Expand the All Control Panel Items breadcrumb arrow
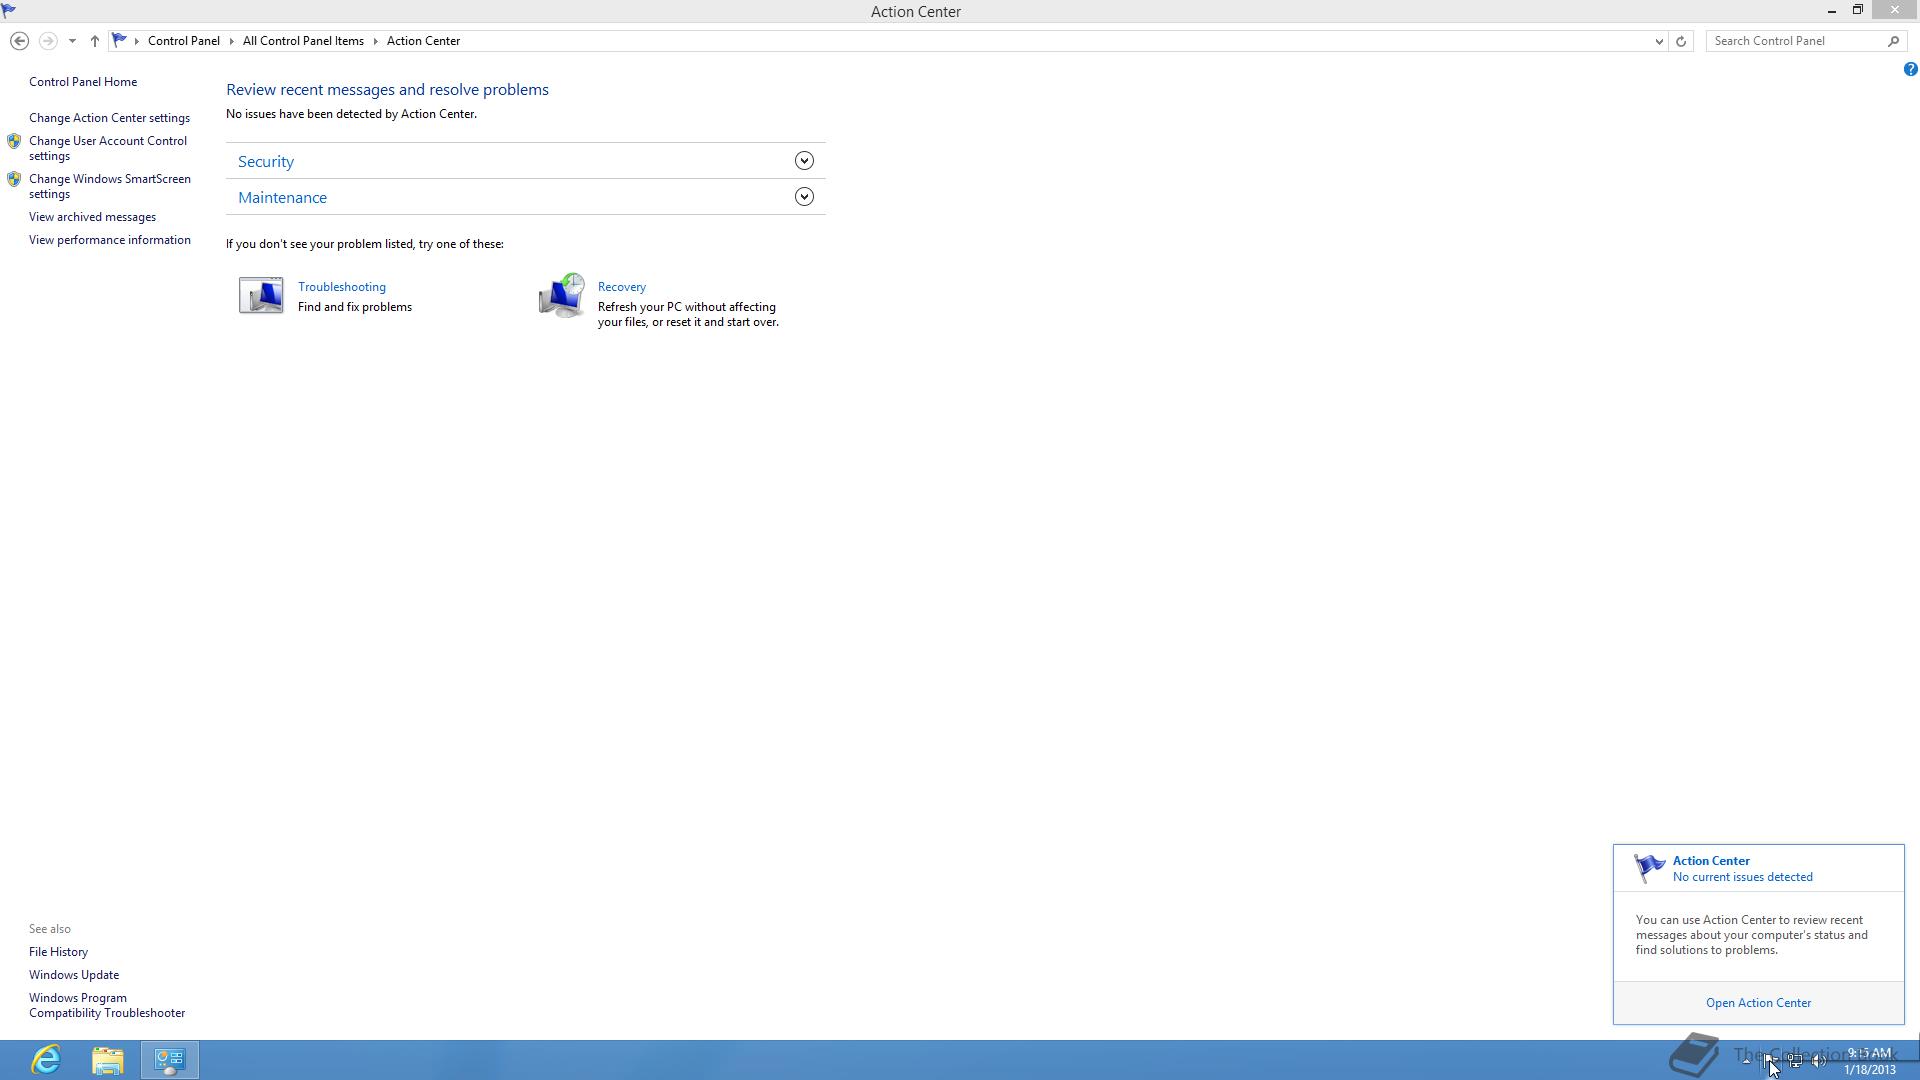Screen dimensions: 1920x1080 376,41
